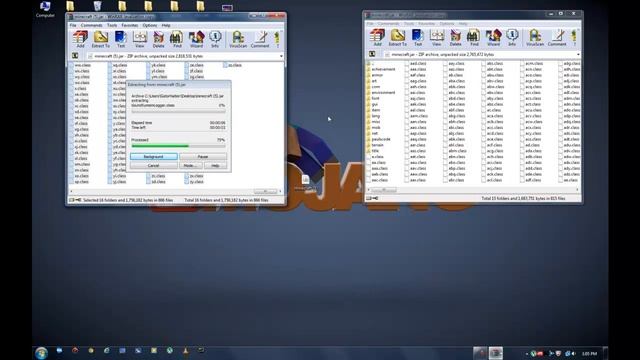This screenshot has height=360, width=640.
Task: Click Recycle Bin desktop icon
Action: tap(97, 6)
